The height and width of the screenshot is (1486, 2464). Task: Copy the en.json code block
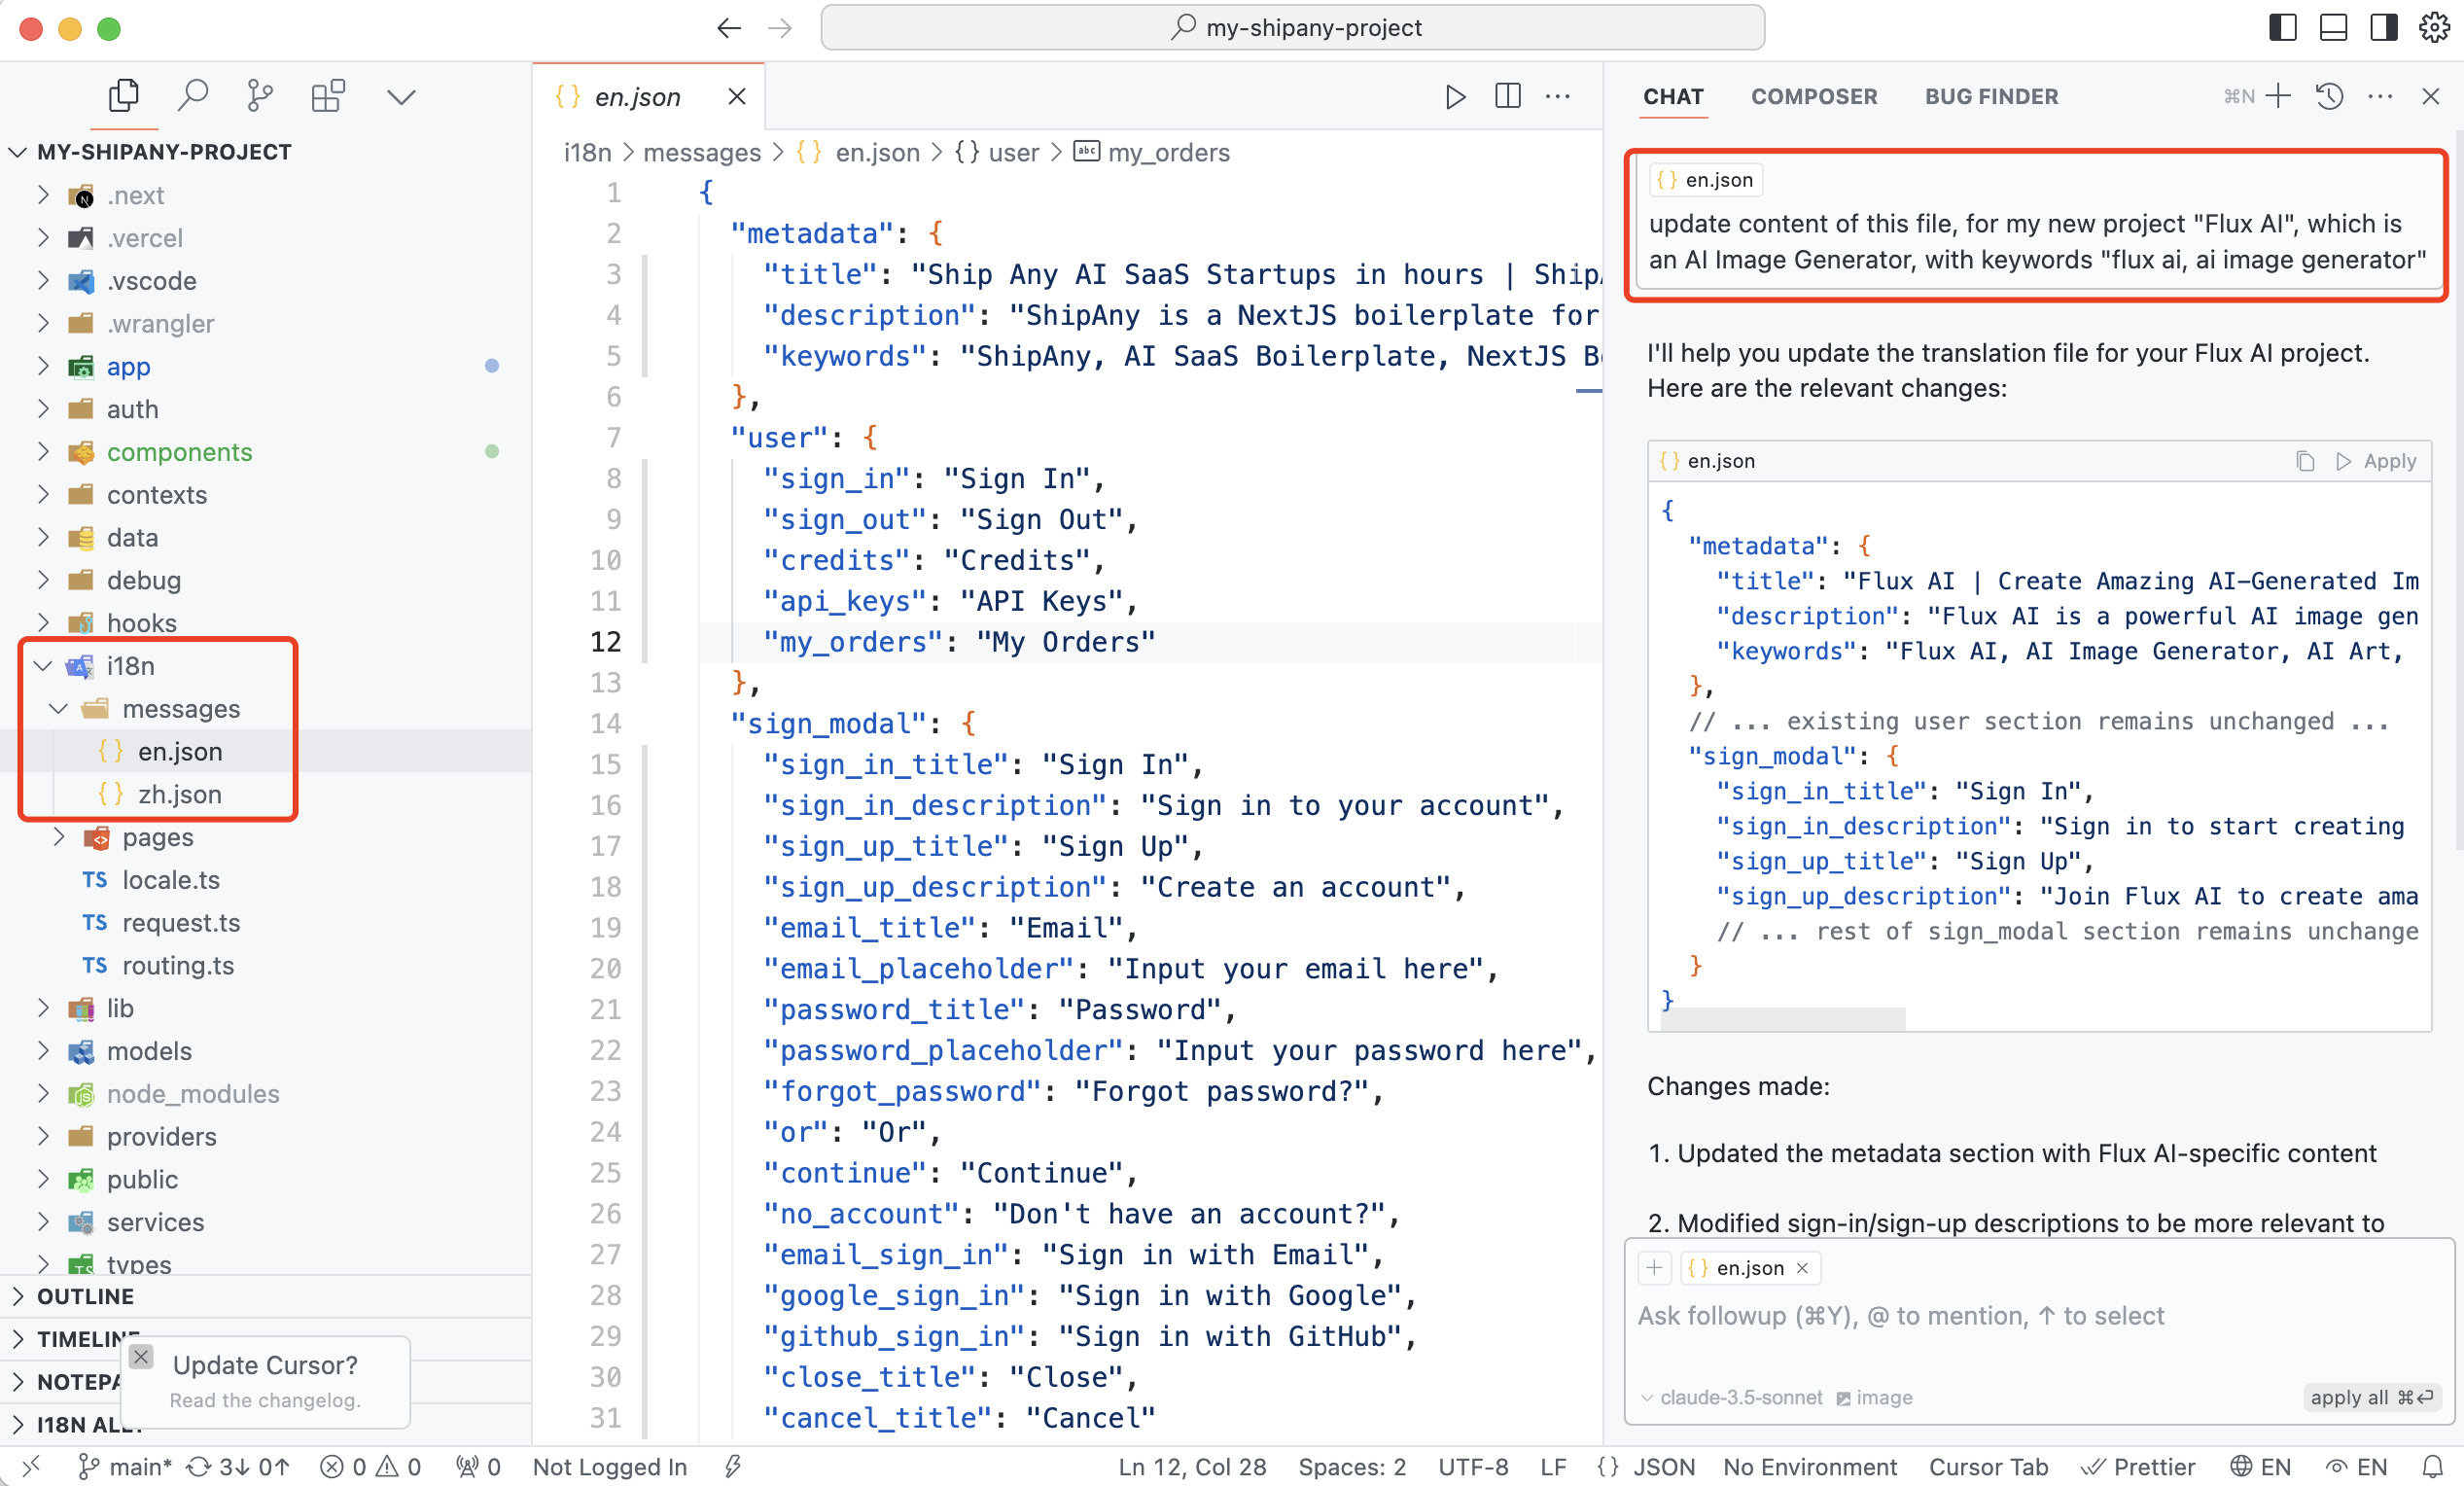point(2305,461)
